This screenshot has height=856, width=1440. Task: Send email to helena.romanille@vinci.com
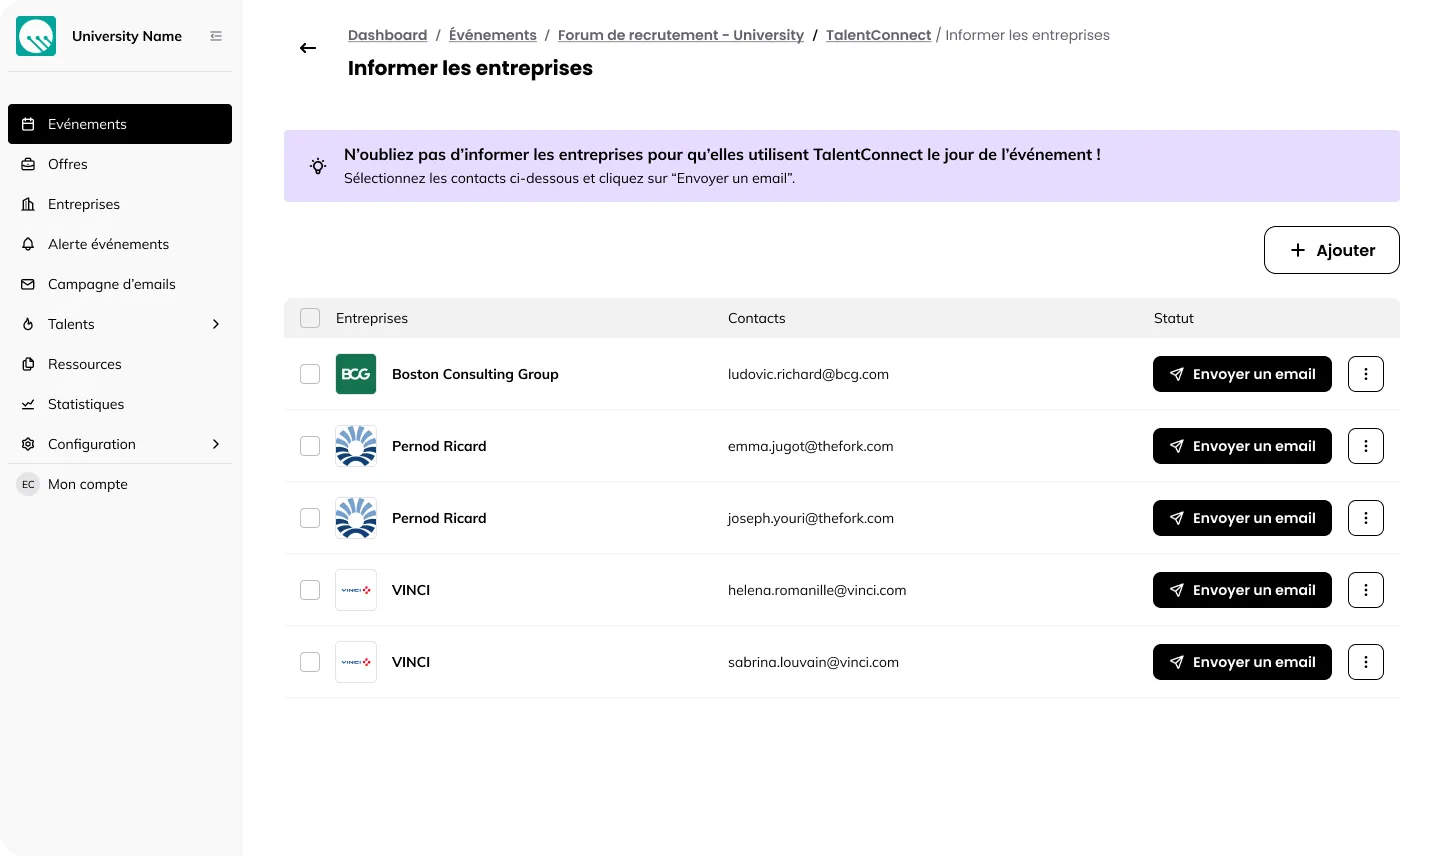point(1242,590)
